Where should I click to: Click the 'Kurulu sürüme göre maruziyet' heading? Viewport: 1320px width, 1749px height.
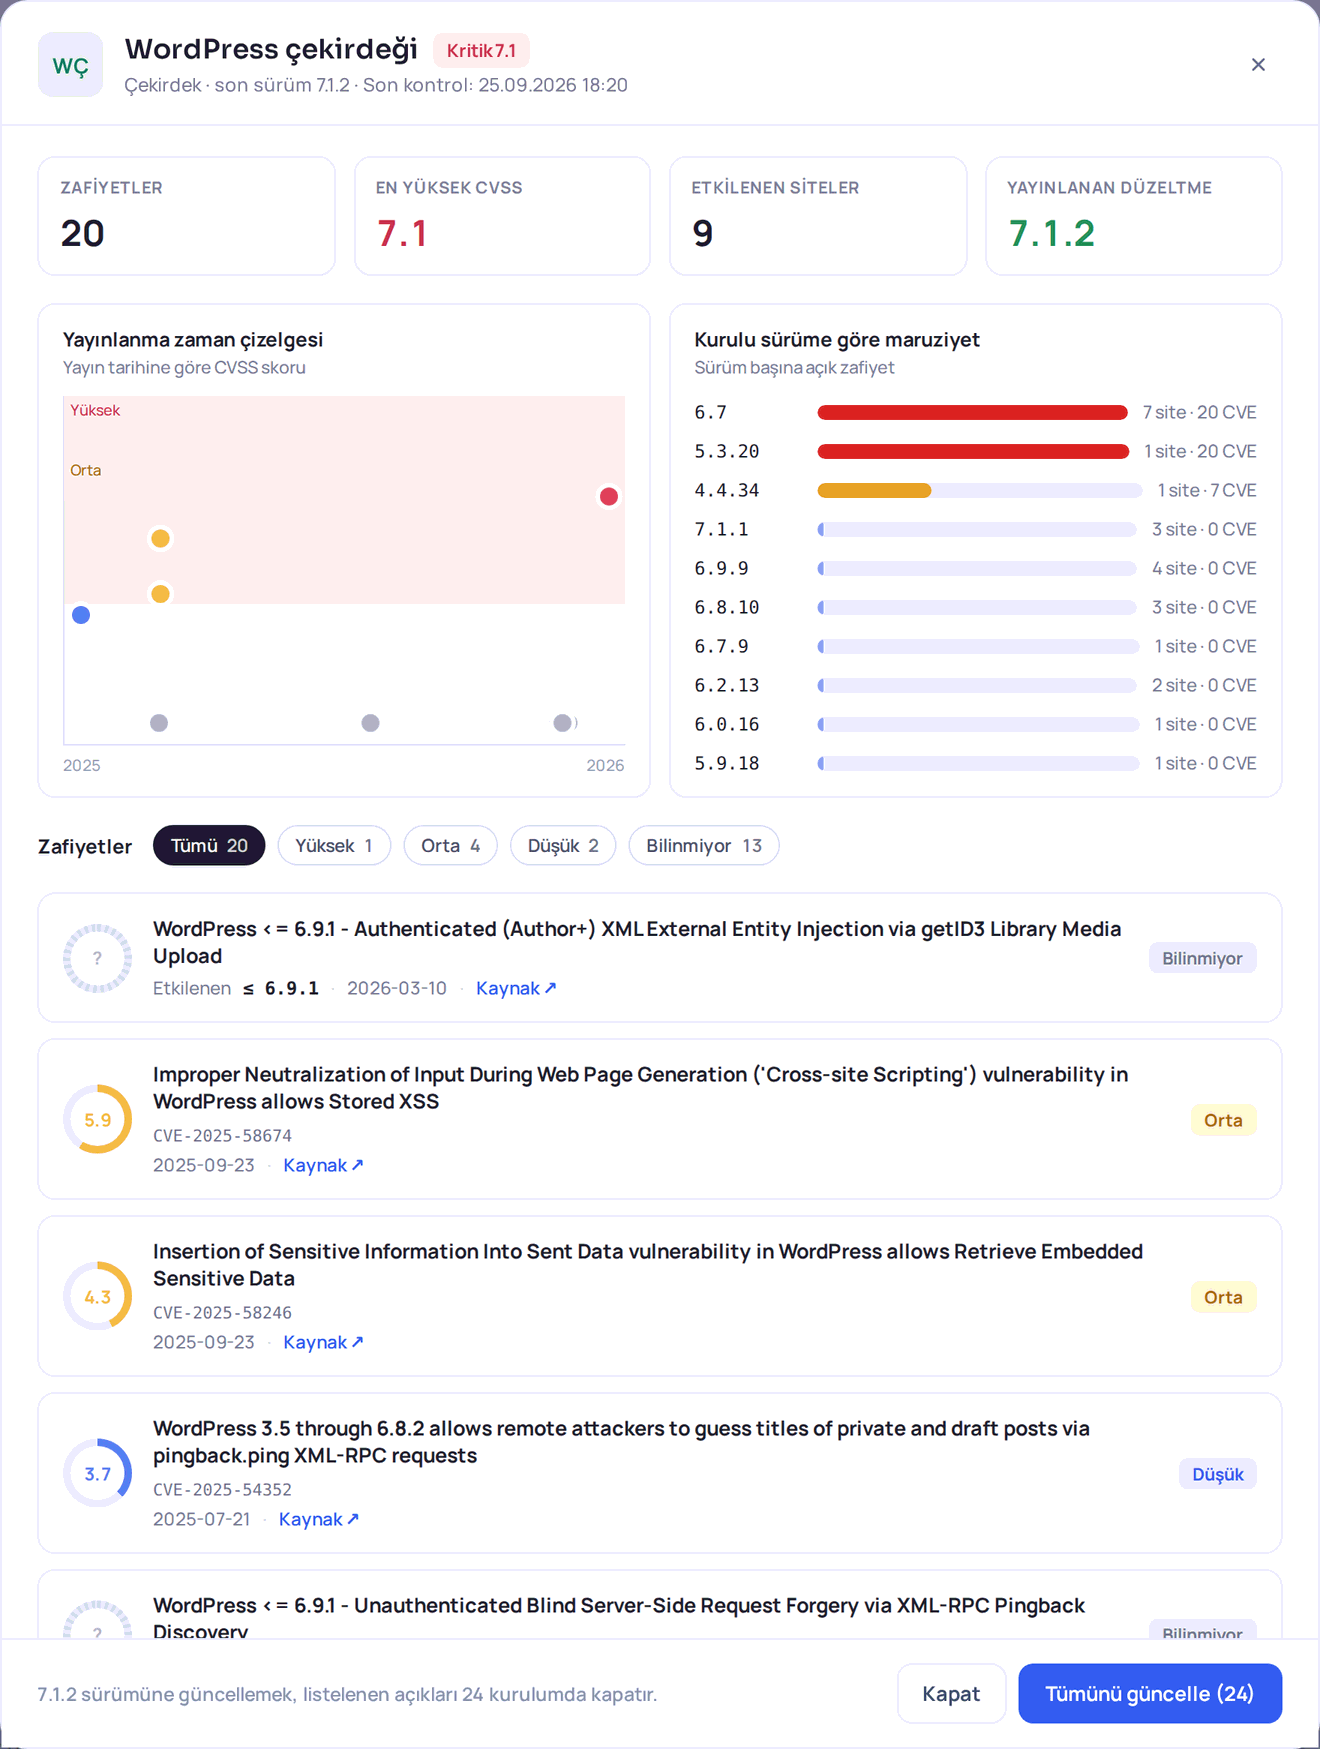tap(837, 340)
